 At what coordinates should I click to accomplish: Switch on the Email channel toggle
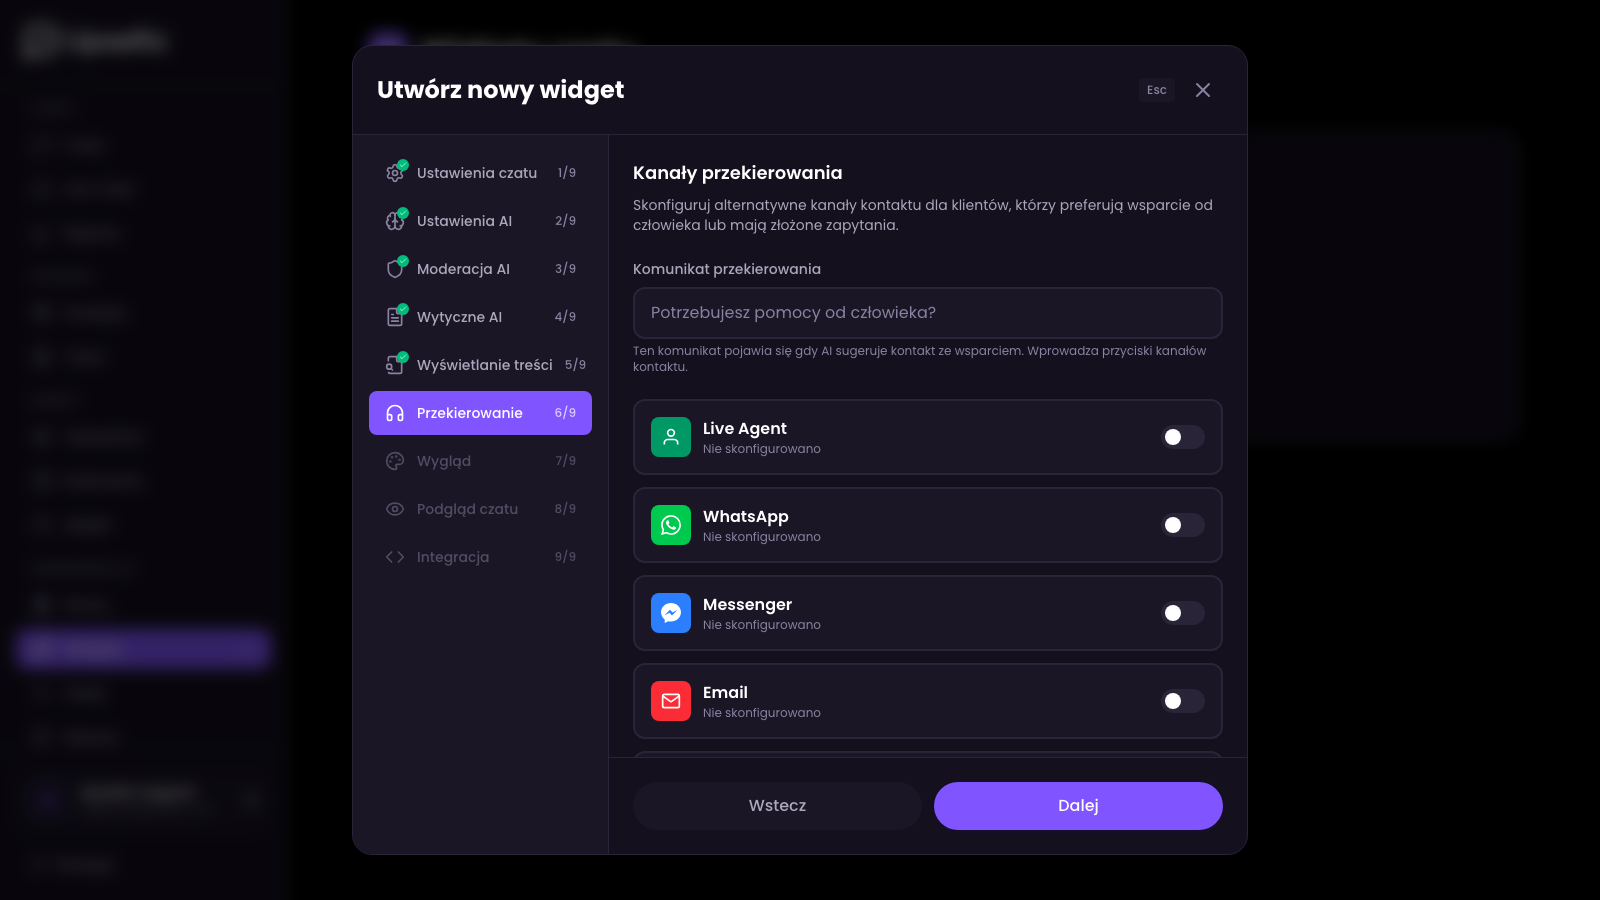1182,701
